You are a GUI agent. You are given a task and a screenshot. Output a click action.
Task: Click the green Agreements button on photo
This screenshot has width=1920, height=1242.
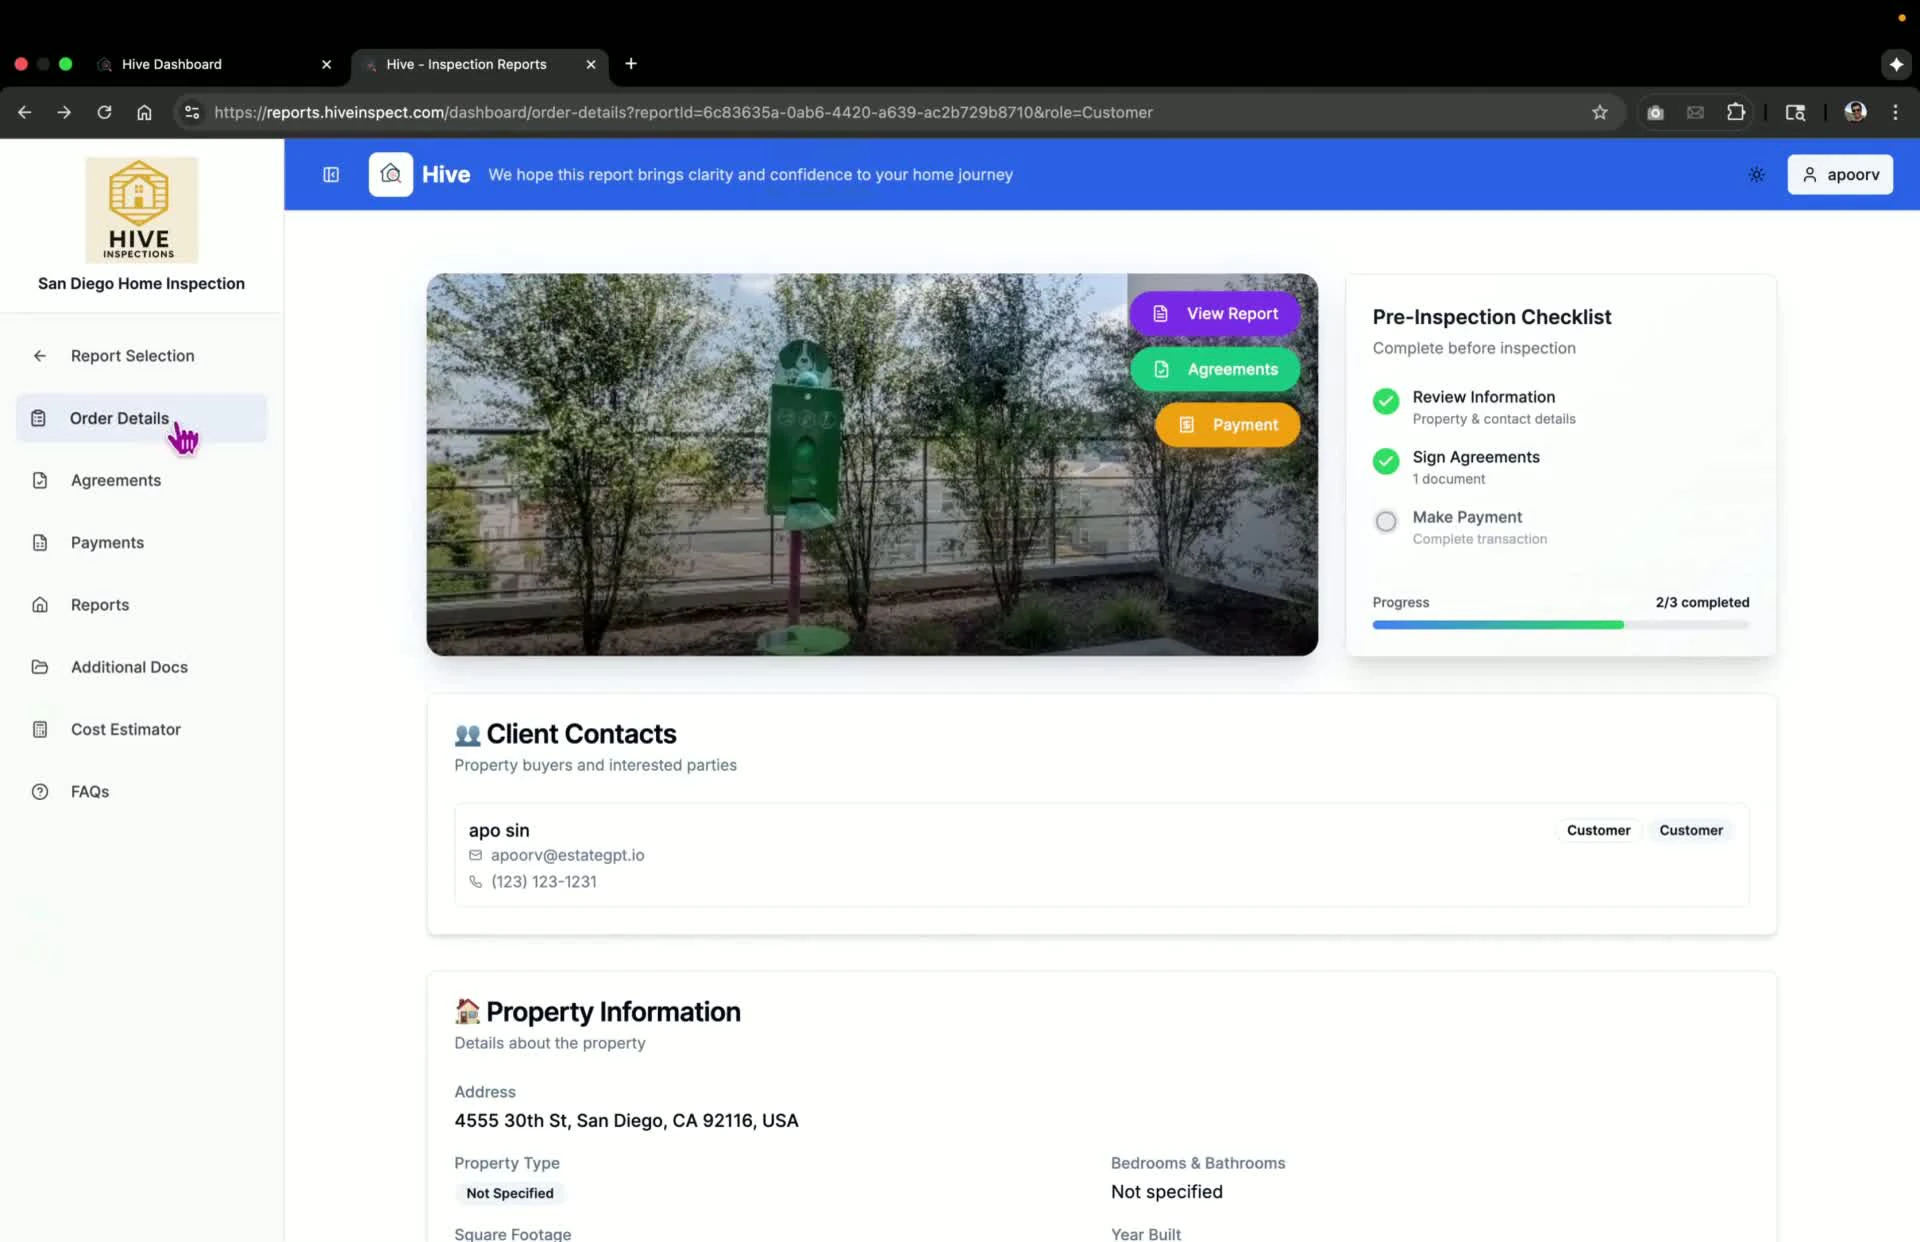click(x=1215, y=369)
